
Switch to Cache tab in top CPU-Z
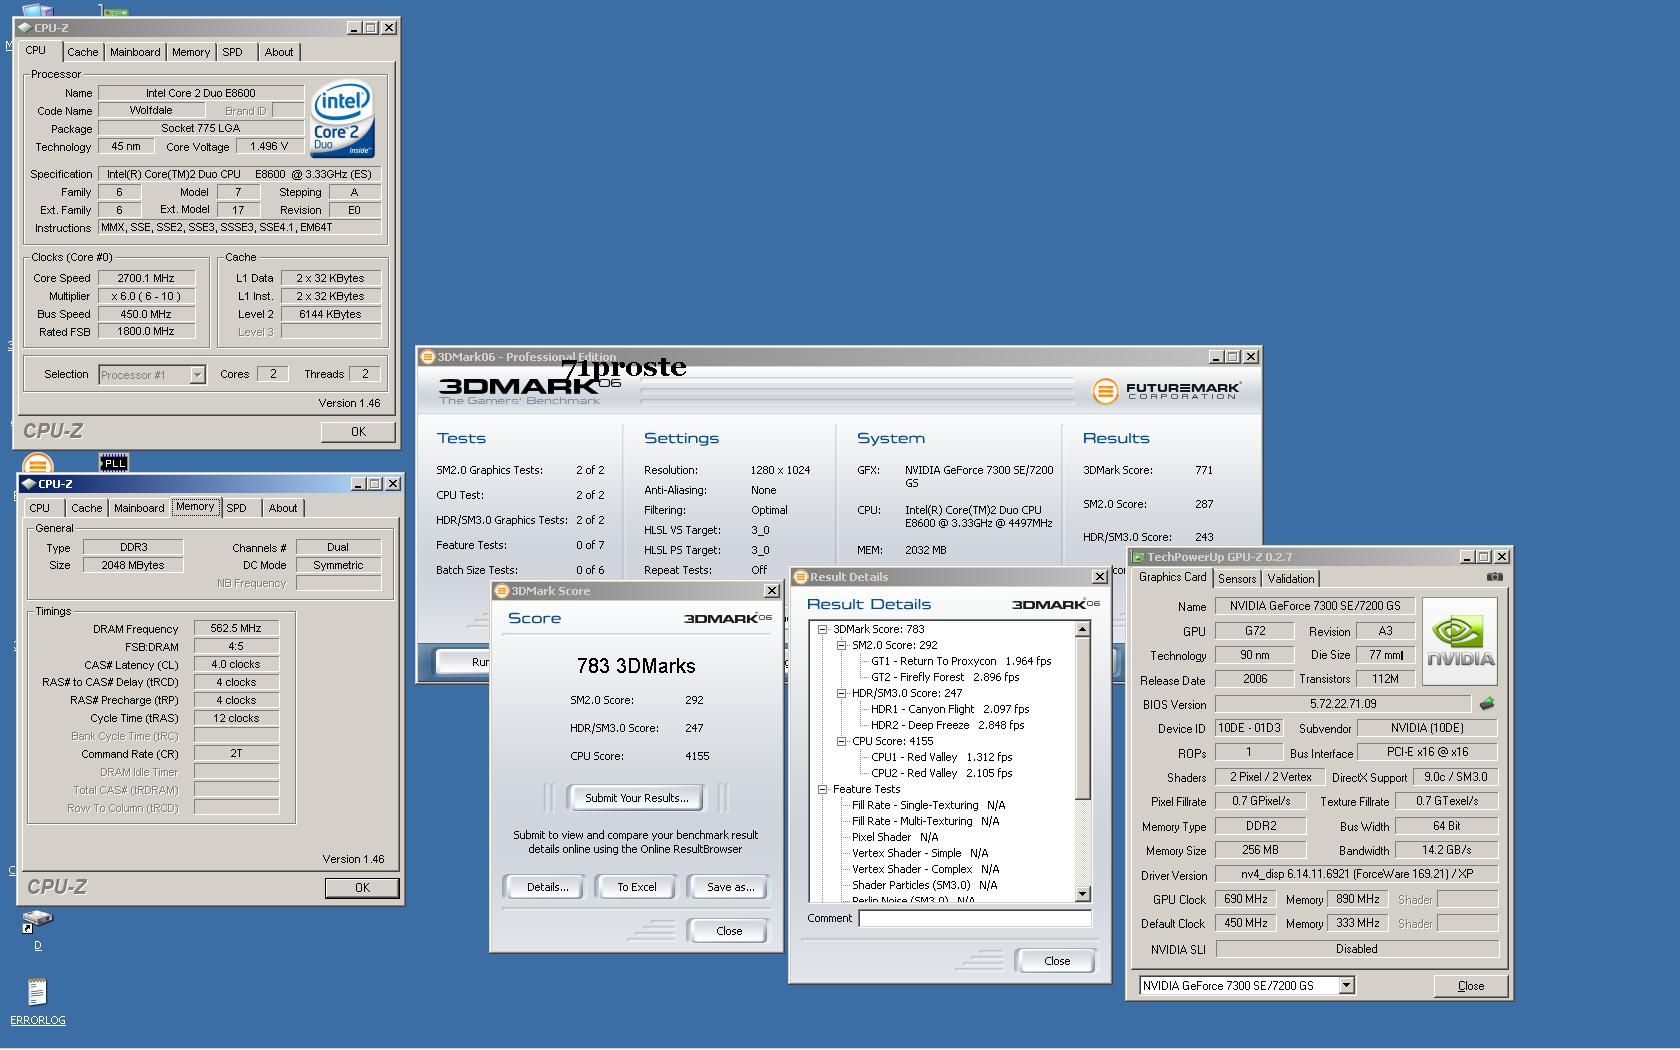click(83, 52)
